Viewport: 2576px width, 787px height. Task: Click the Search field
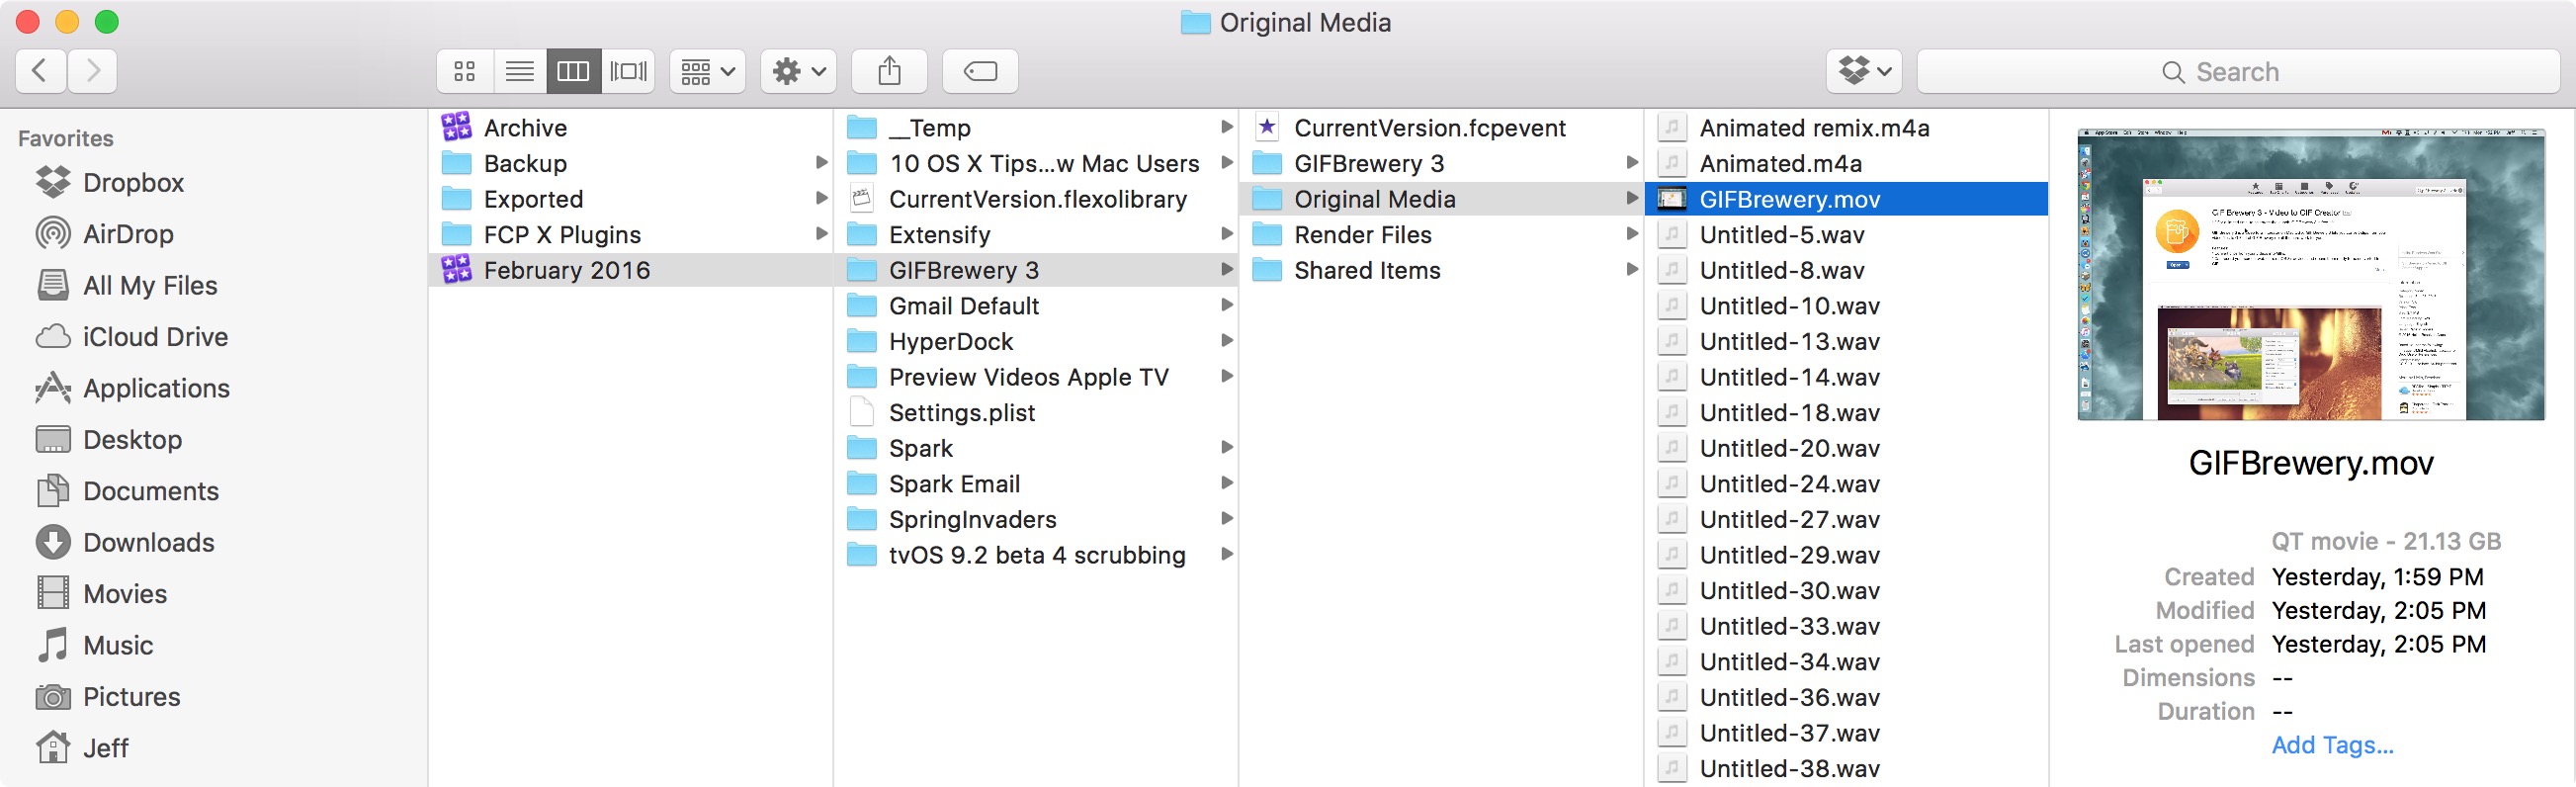2238,72
